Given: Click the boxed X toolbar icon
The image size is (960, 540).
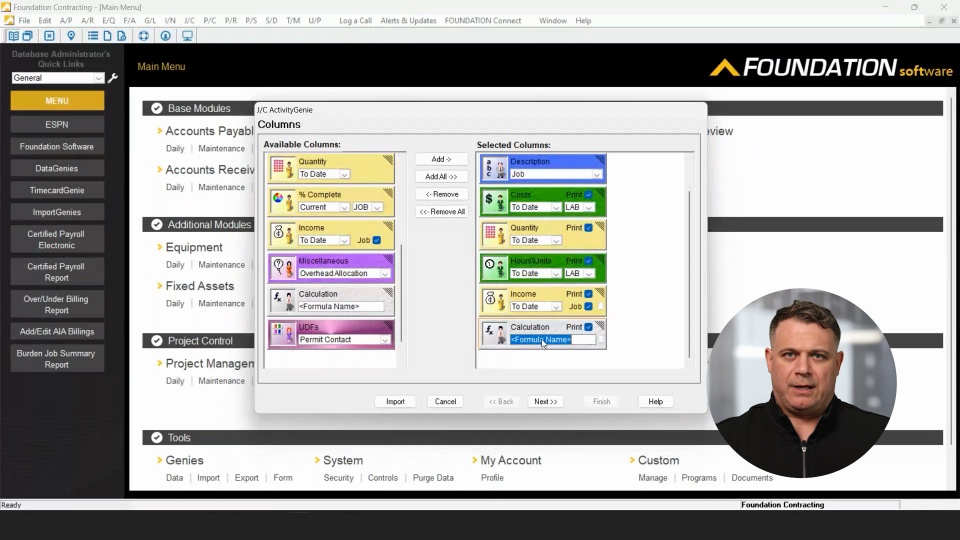Looking at the screenshot, I should 50,36.
